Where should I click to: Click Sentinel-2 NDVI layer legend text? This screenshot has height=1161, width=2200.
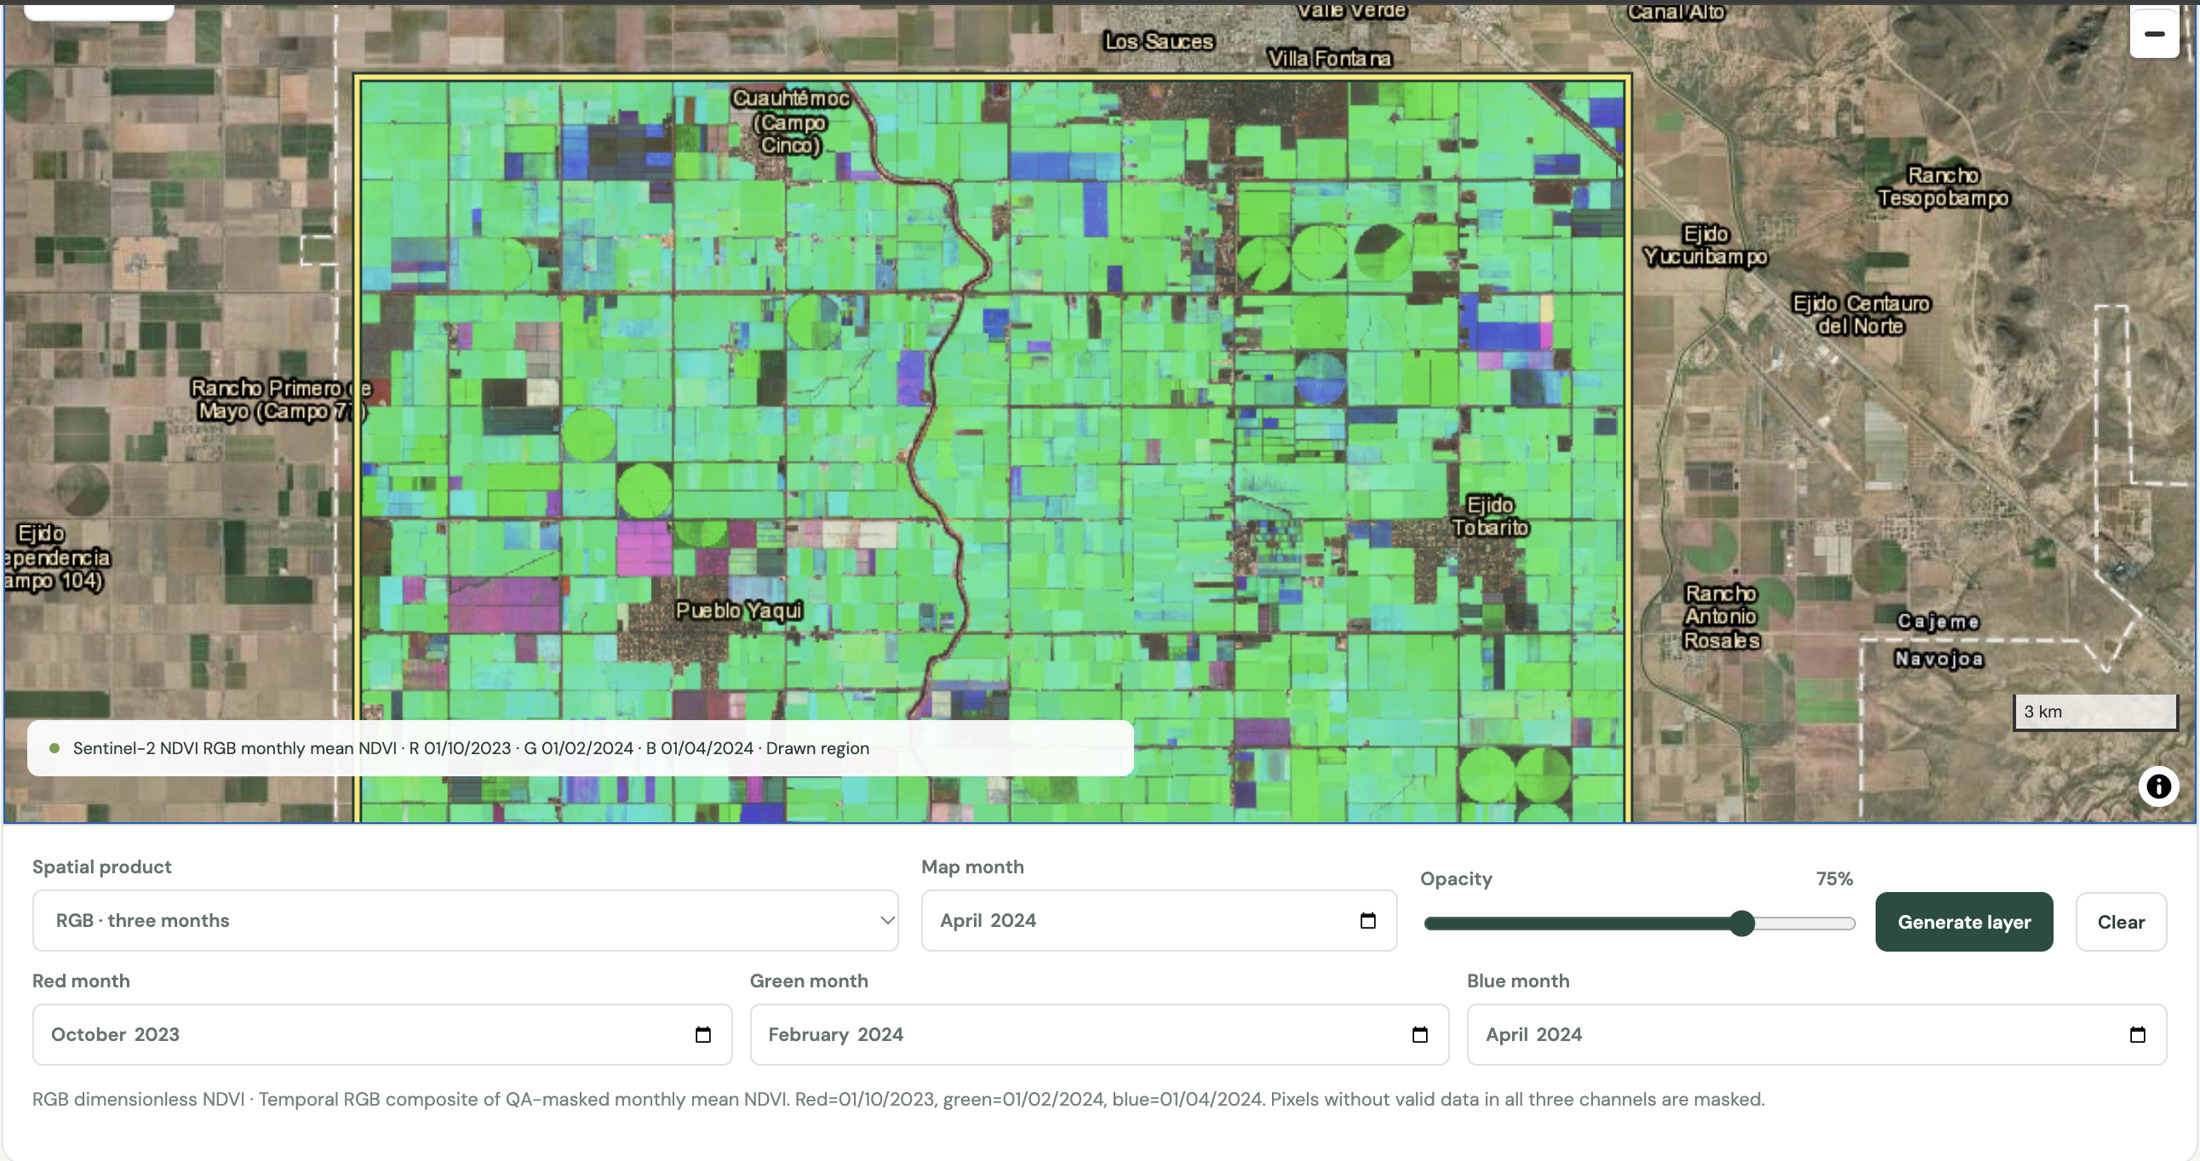471,748
